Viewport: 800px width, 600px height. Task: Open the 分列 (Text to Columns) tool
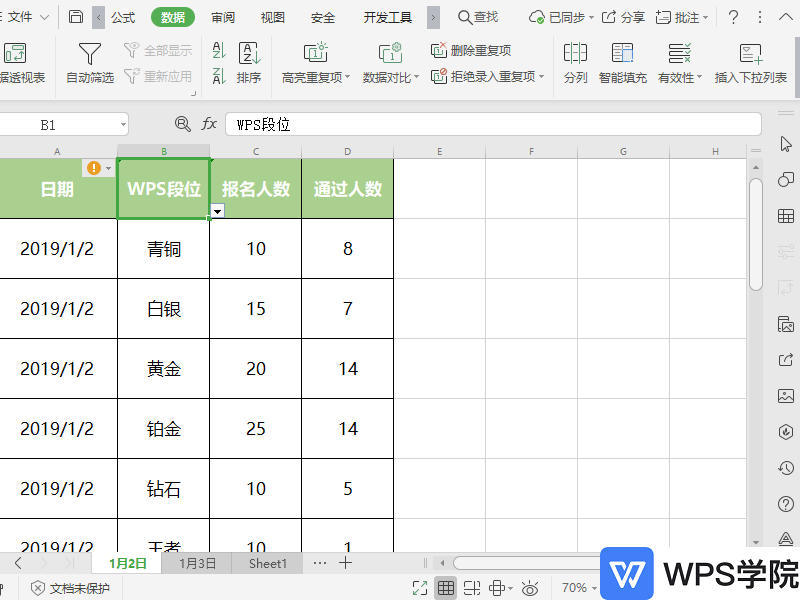[575, 60]
